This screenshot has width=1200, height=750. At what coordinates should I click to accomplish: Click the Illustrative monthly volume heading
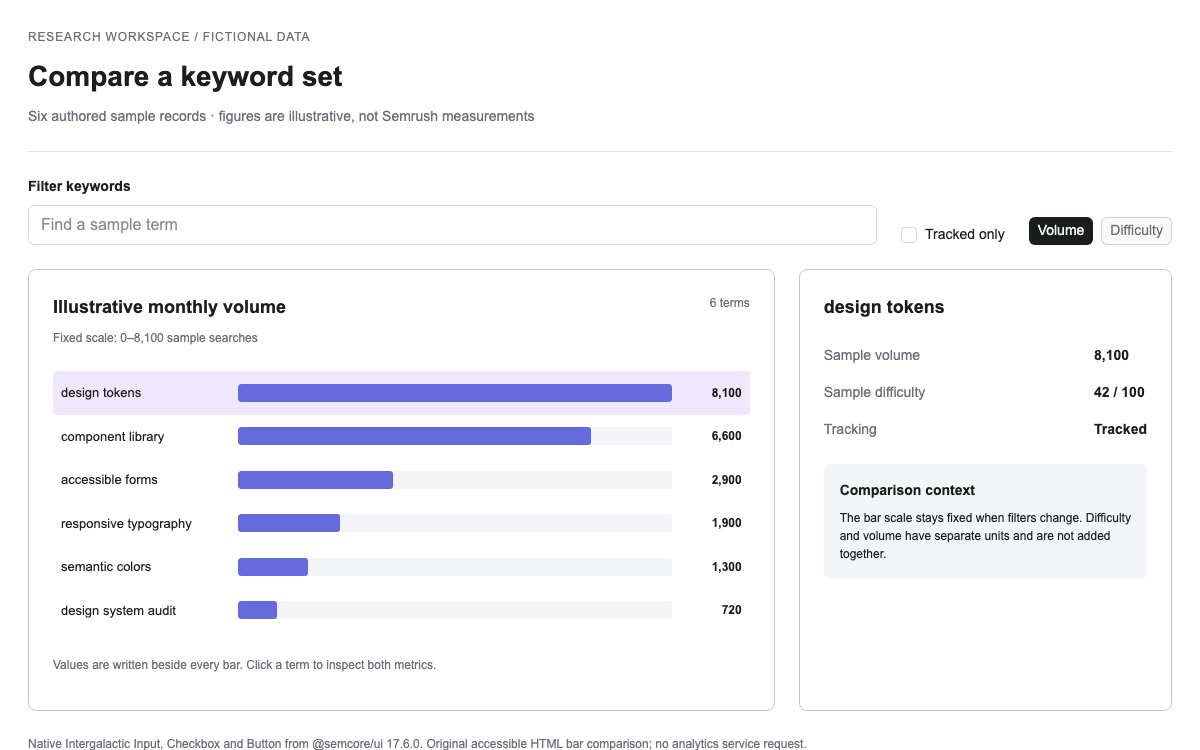[169, 307]
